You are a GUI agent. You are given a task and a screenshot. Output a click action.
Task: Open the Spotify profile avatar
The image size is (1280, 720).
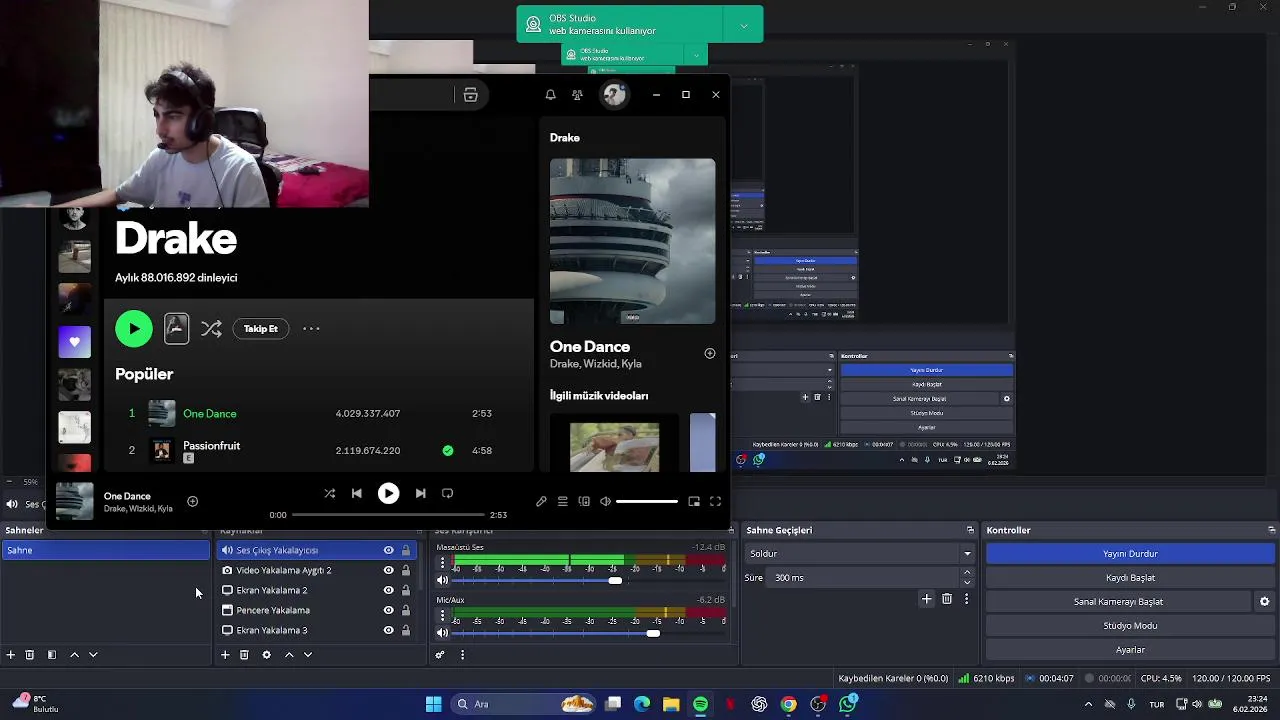pyautogui.click(x=614, y=94)
